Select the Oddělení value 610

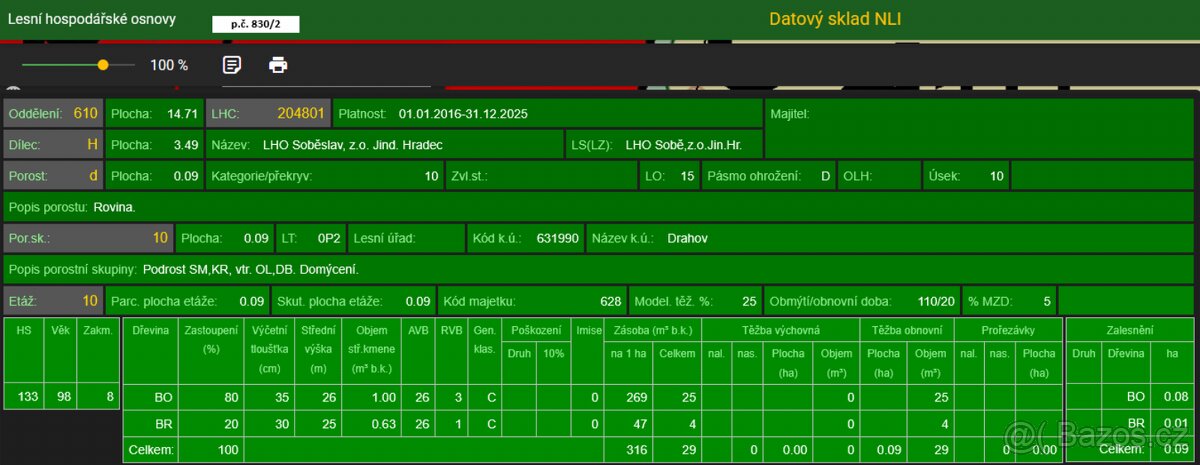click(x=86, y=113)
